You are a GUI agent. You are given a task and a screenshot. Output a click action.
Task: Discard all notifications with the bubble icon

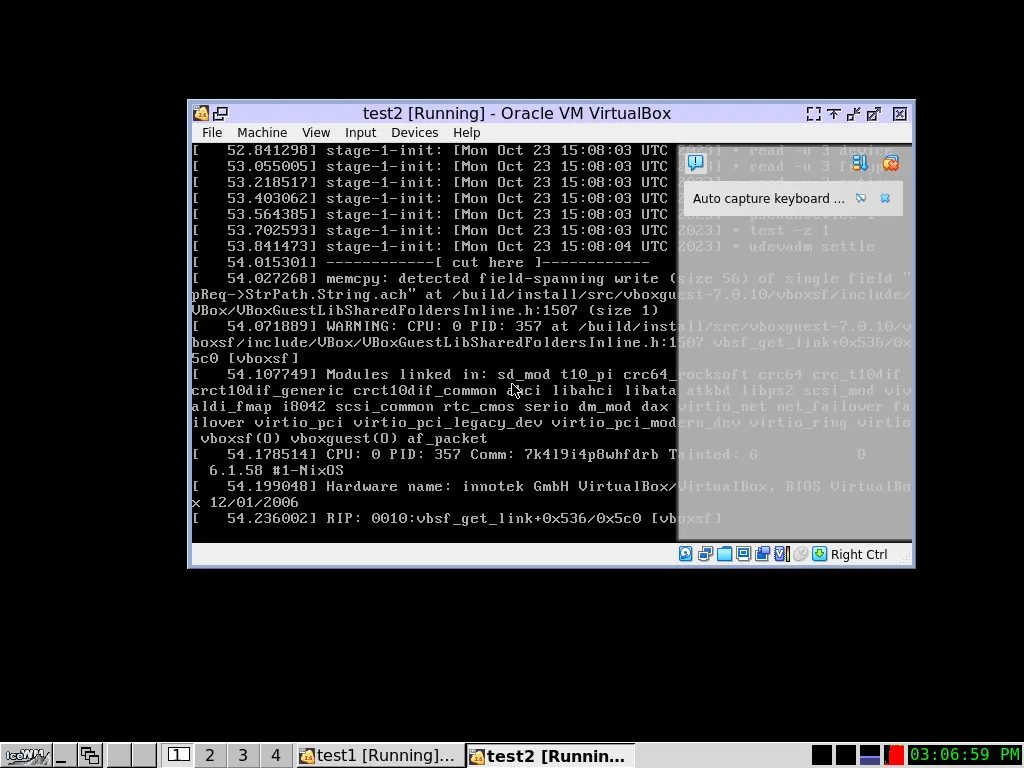pos(890,164)
